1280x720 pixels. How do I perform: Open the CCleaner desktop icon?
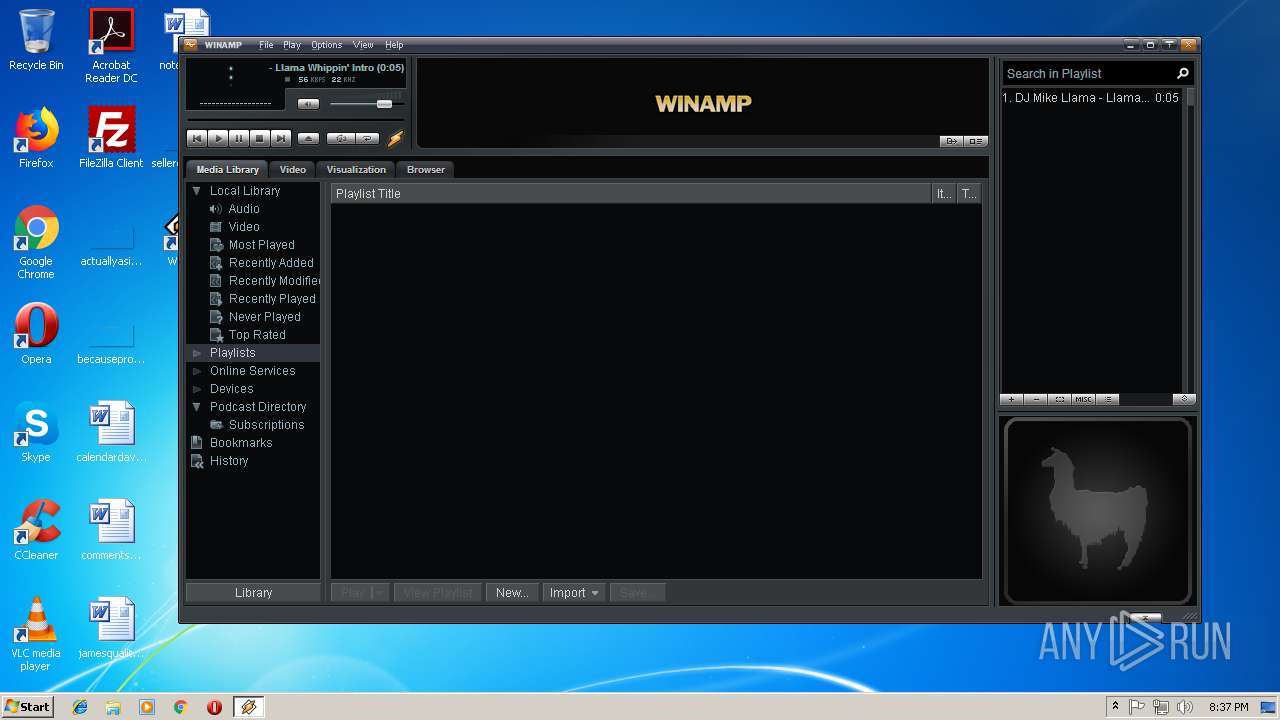[36, 530]
